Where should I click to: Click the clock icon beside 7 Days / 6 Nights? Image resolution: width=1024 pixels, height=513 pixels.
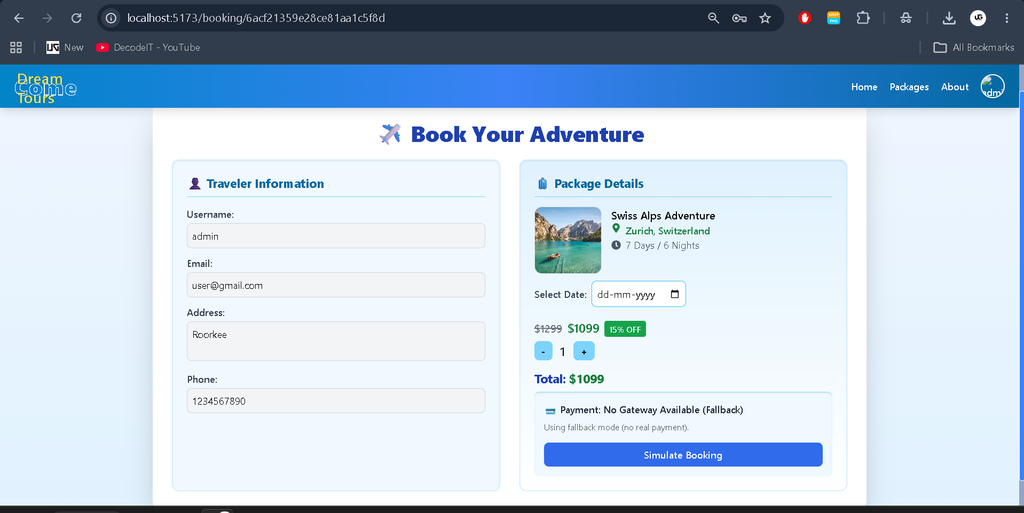coord(616,245)
